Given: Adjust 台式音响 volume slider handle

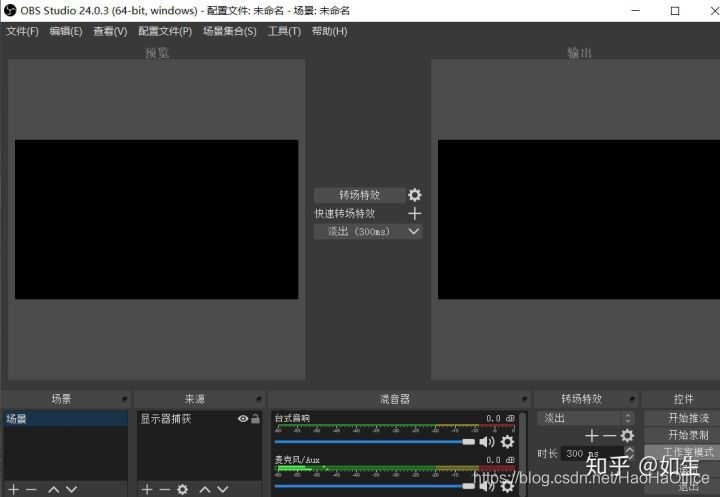Looking at the screenshot, I should (x=468, y=441).
